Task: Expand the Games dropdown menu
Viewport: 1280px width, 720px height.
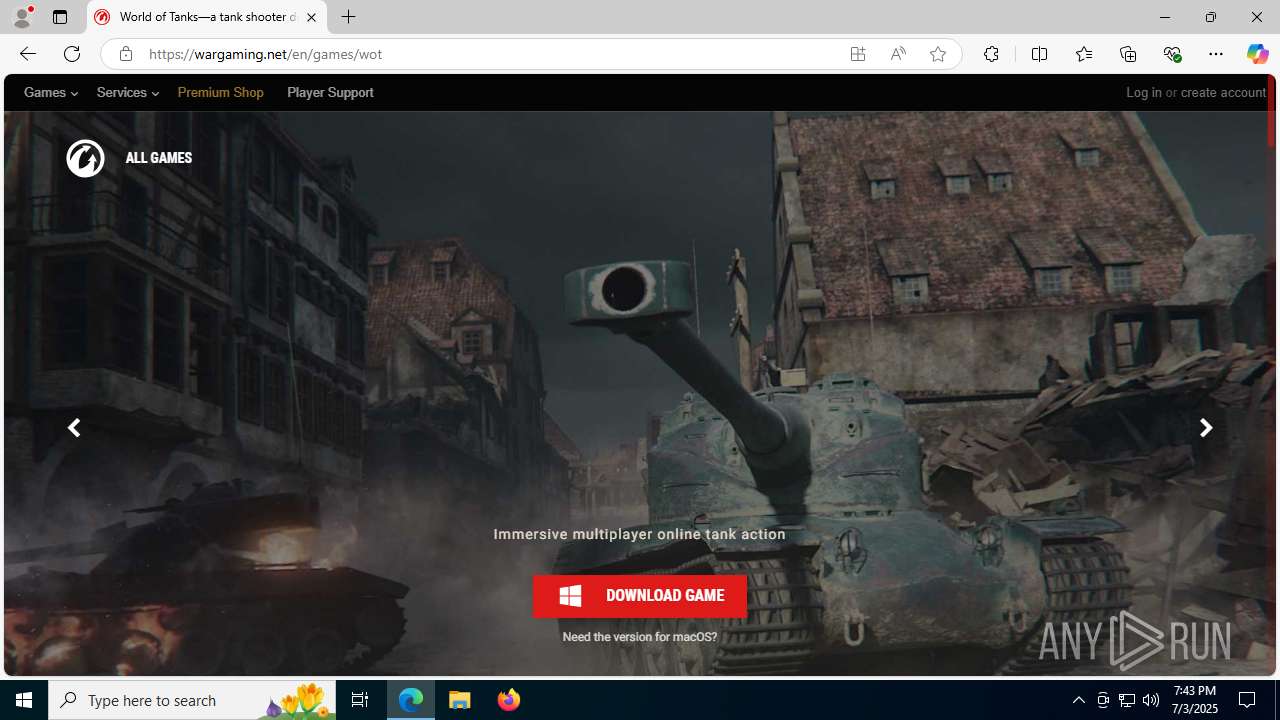Action: (51, 92)
